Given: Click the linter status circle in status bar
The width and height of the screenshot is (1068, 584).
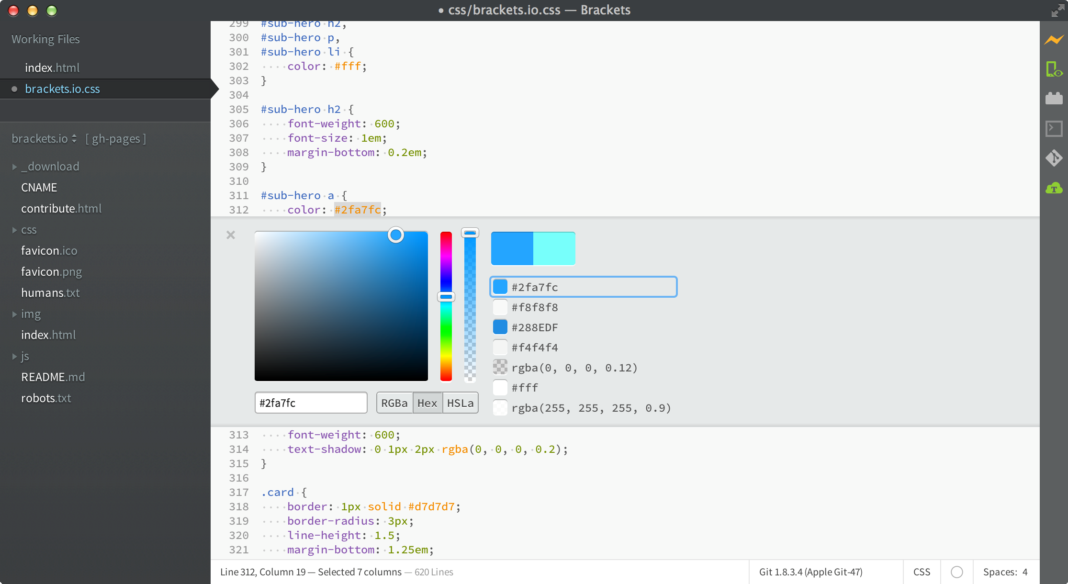Looking at the screenshot, I should click(957, 571).
